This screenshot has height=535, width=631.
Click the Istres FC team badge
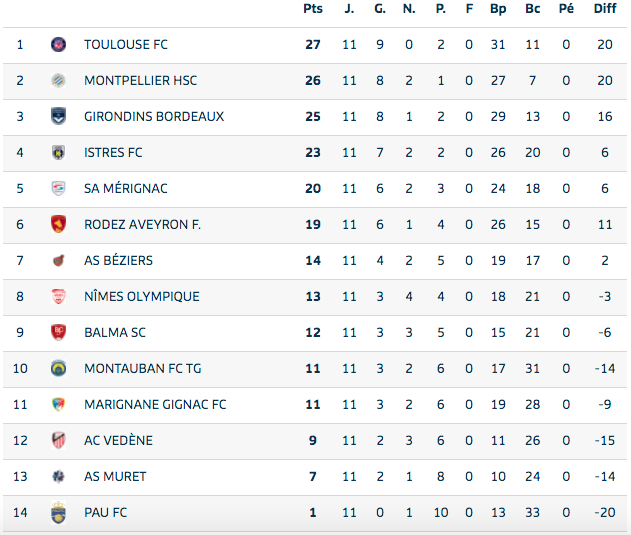coord(58,153)
